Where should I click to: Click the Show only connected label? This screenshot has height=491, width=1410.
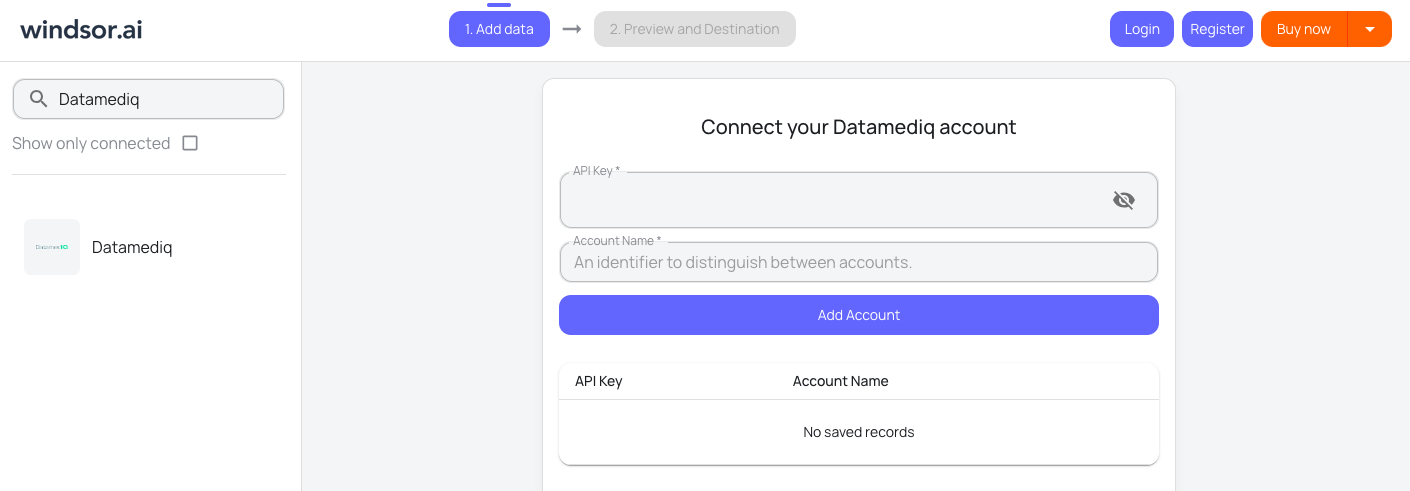(x=91, y=143)
